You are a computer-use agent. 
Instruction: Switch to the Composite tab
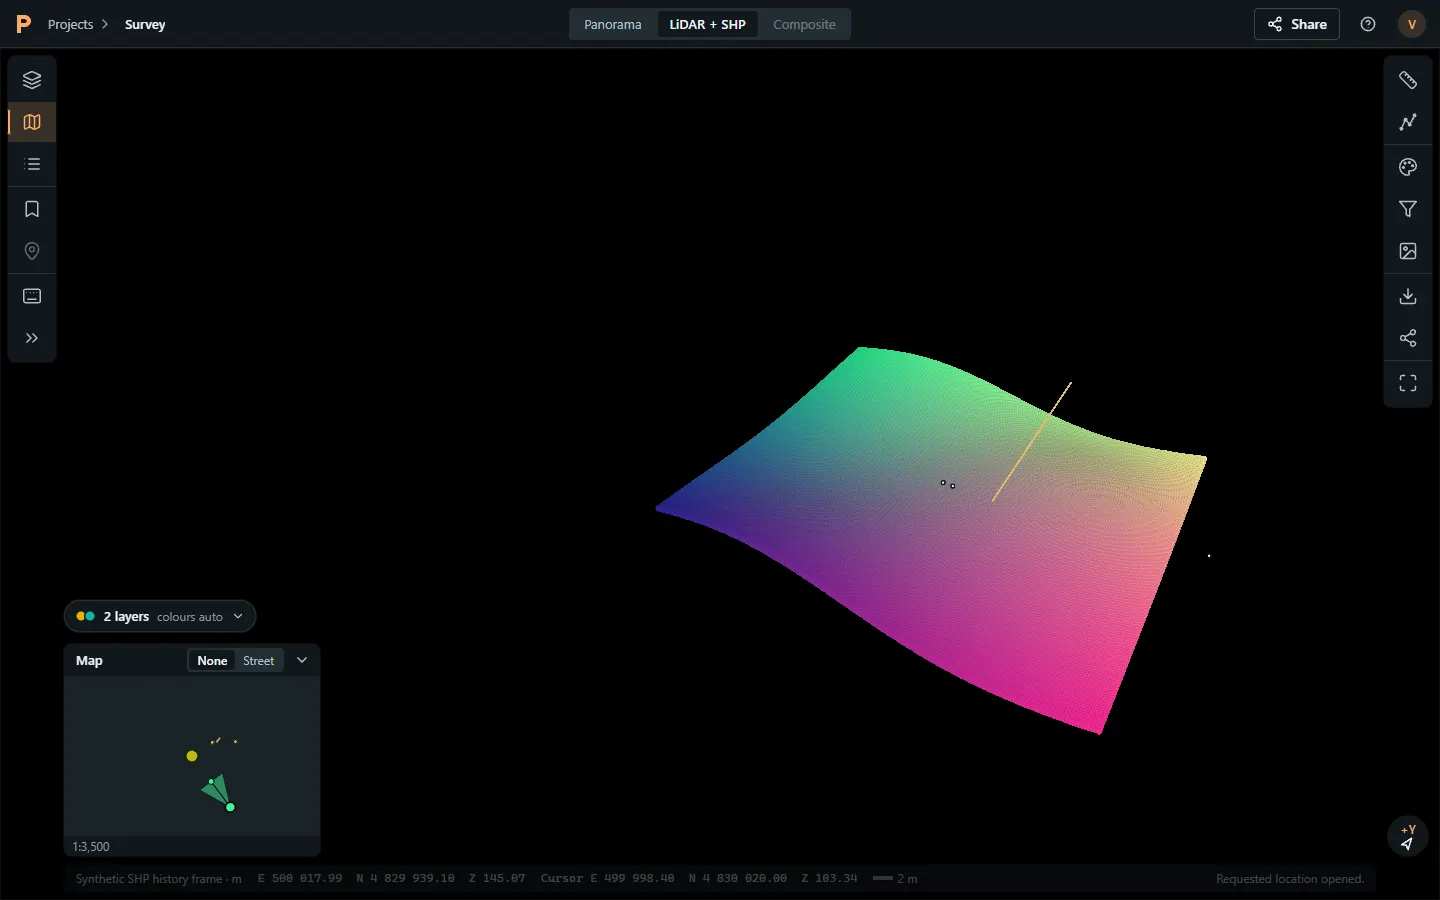click(804, 24)
